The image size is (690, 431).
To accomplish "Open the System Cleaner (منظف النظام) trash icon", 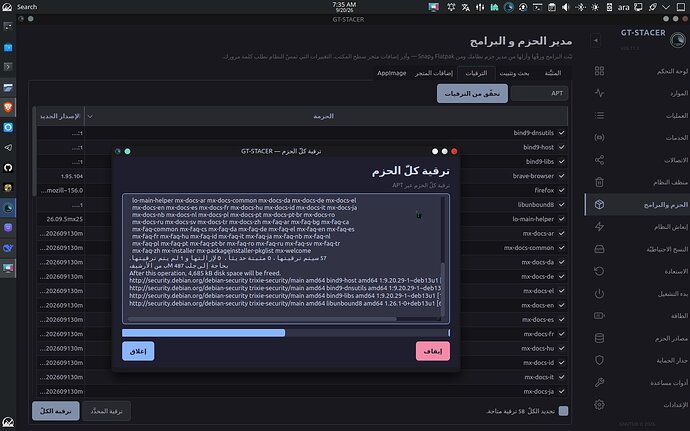I will click(x=599, y=182).
